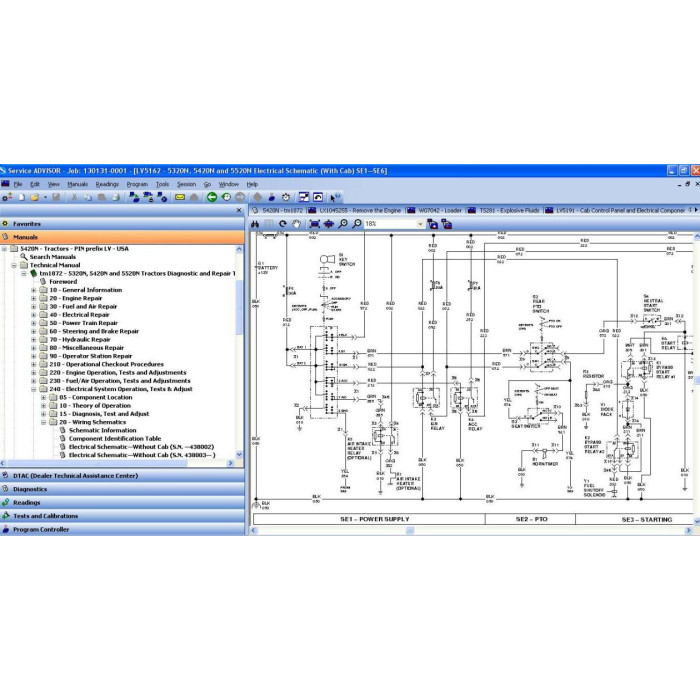The width and height of the screenshot is (700, 700).
Task: Click the tree panel down scroll arrow
Action: (239, 454)
